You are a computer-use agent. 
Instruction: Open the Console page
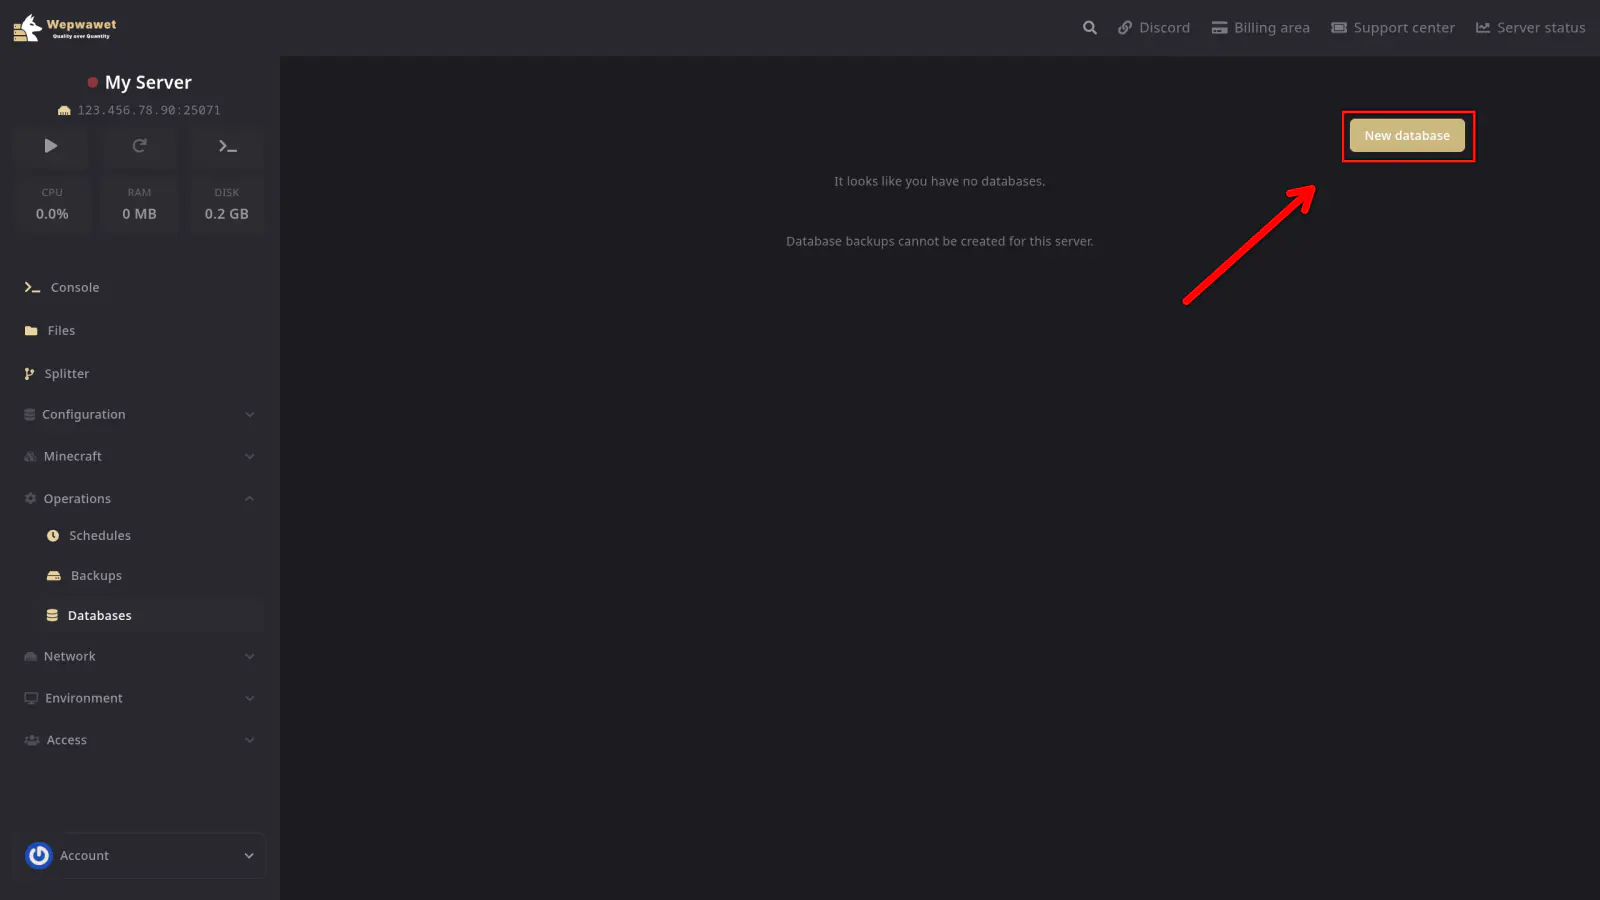75,288
